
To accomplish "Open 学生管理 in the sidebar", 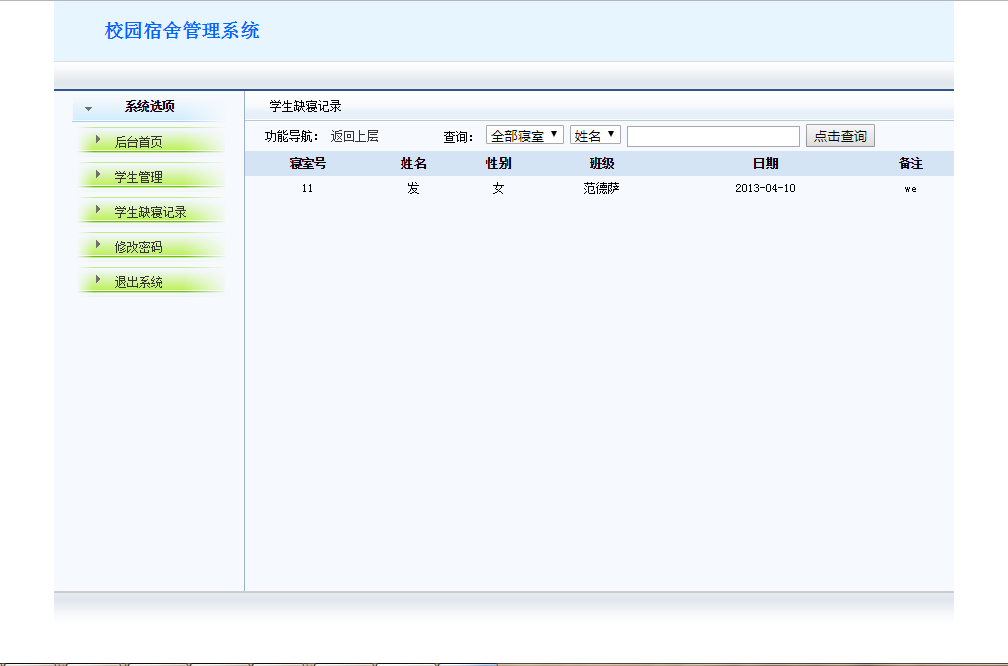I will coord(138,177).
